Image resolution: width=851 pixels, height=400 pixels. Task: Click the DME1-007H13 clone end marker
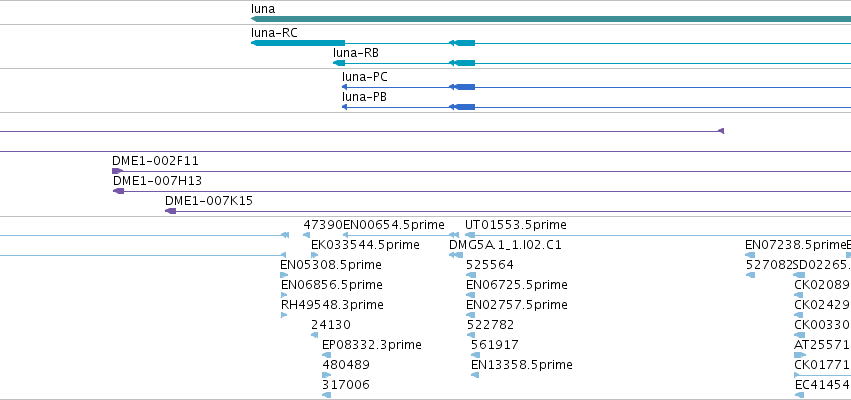point(118,191)
